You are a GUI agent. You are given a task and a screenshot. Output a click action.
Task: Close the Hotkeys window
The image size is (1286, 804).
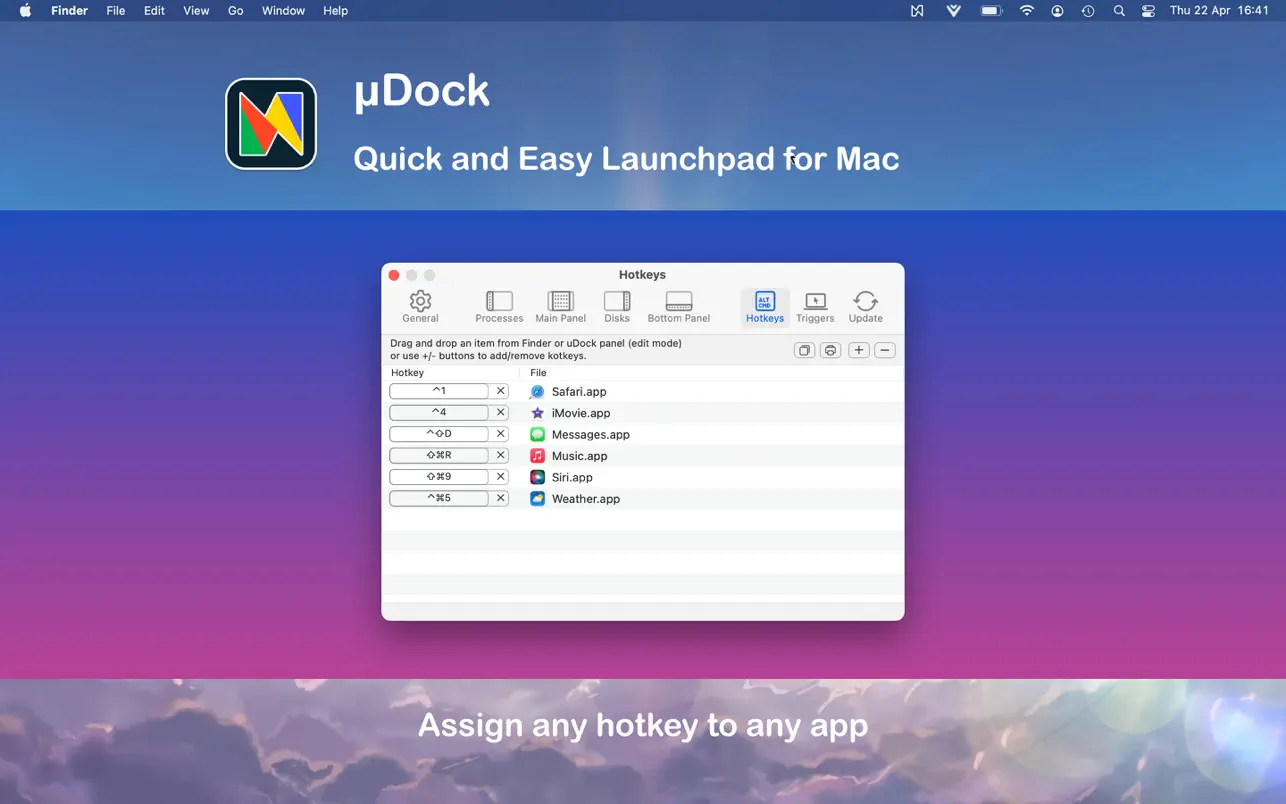tap(394, 275)
